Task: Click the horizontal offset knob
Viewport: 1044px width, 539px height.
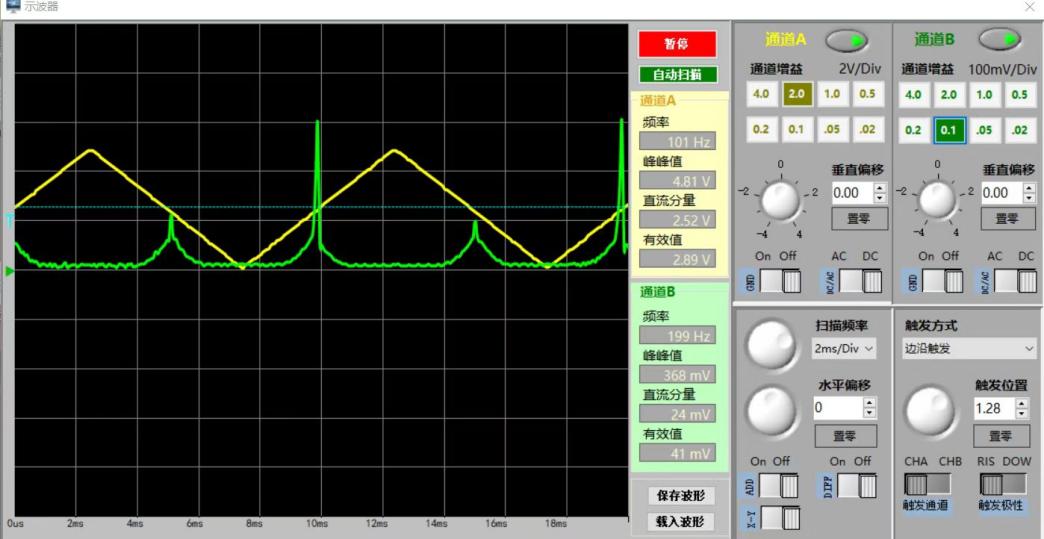Action: tap(772, 408)
